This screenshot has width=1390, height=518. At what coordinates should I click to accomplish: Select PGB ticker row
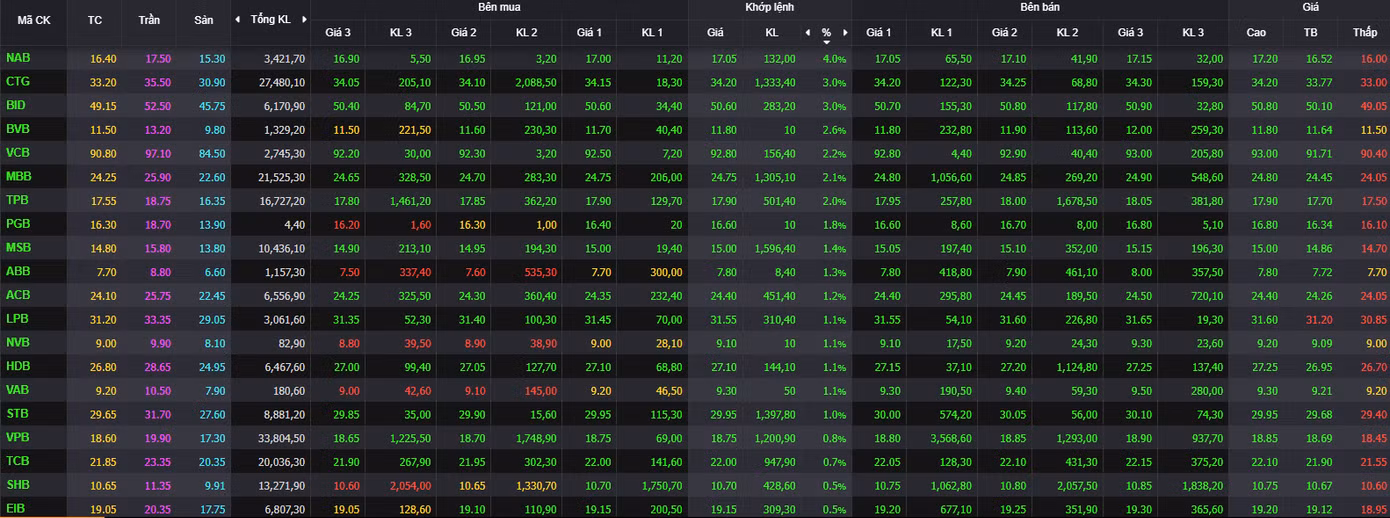[695, 224]
